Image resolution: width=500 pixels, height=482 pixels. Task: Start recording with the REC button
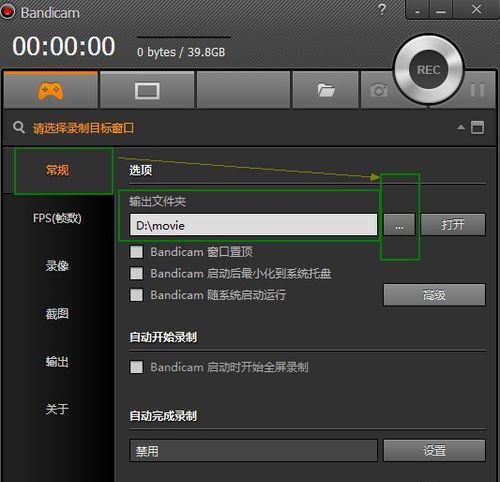pyautogui.click(x=429, y=70)
